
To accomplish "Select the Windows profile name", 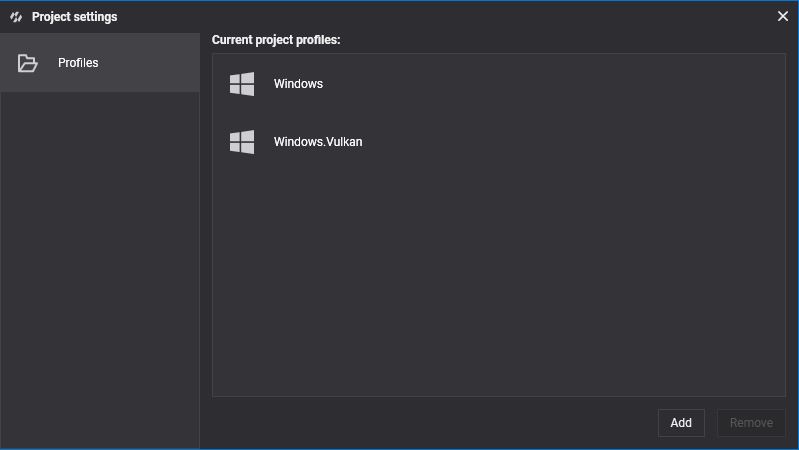I will 298,84.
